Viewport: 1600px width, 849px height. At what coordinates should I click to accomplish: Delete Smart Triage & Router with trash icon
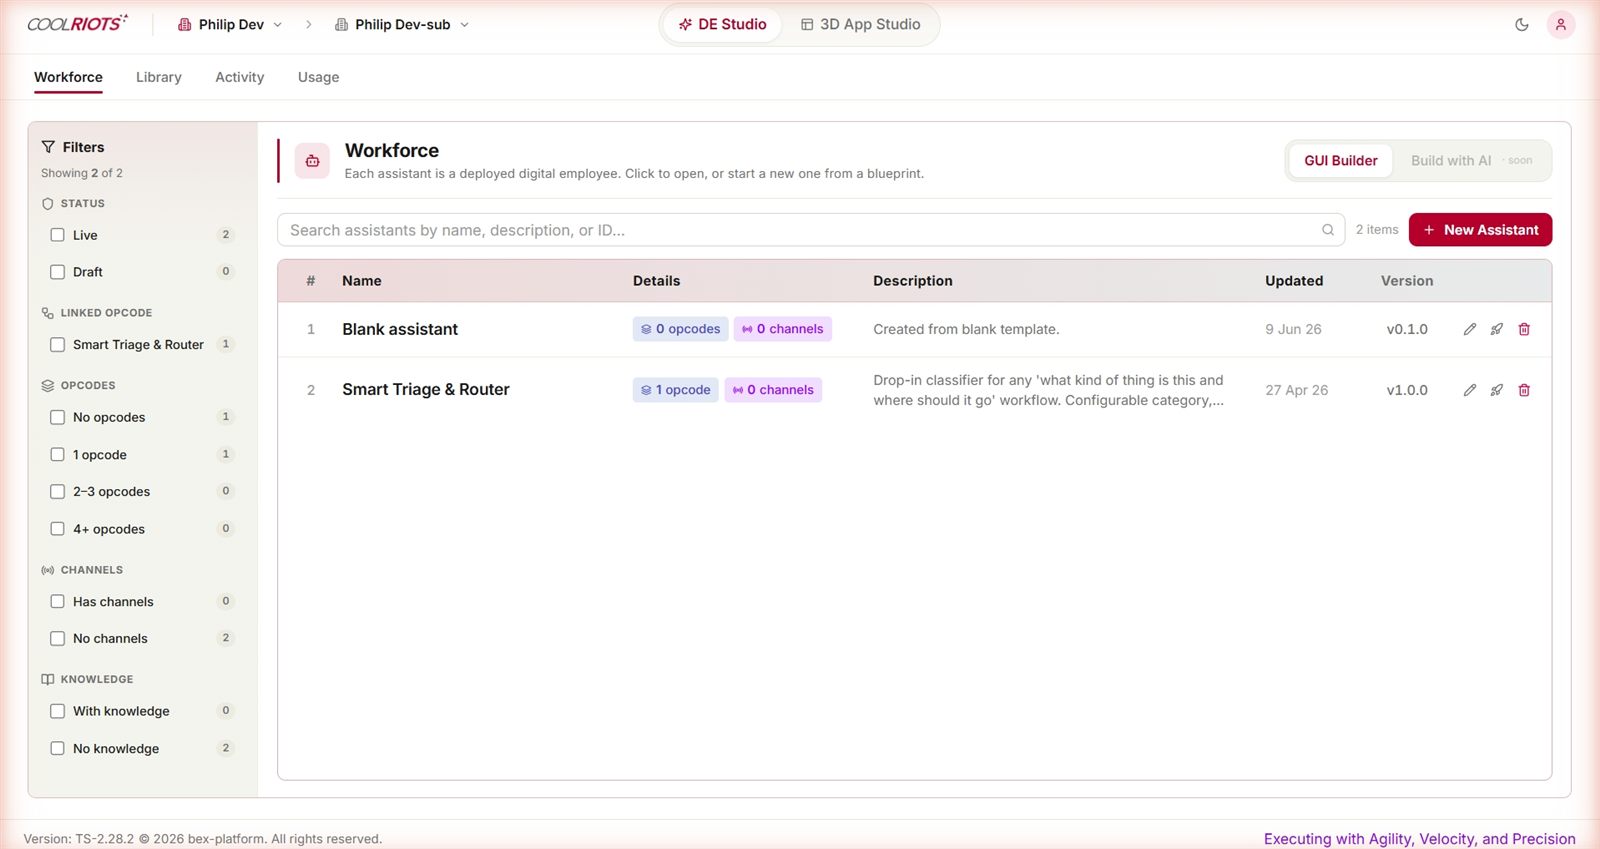tap(1524, 390)
